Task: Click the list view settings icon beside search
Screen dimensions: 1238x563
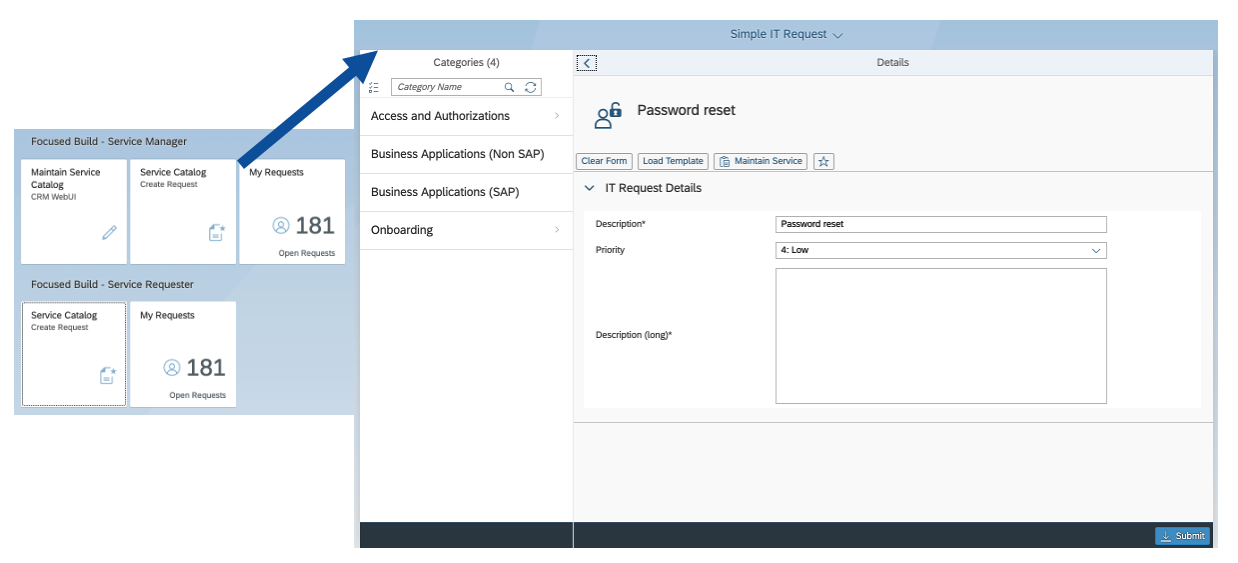Action: point(374,87)
